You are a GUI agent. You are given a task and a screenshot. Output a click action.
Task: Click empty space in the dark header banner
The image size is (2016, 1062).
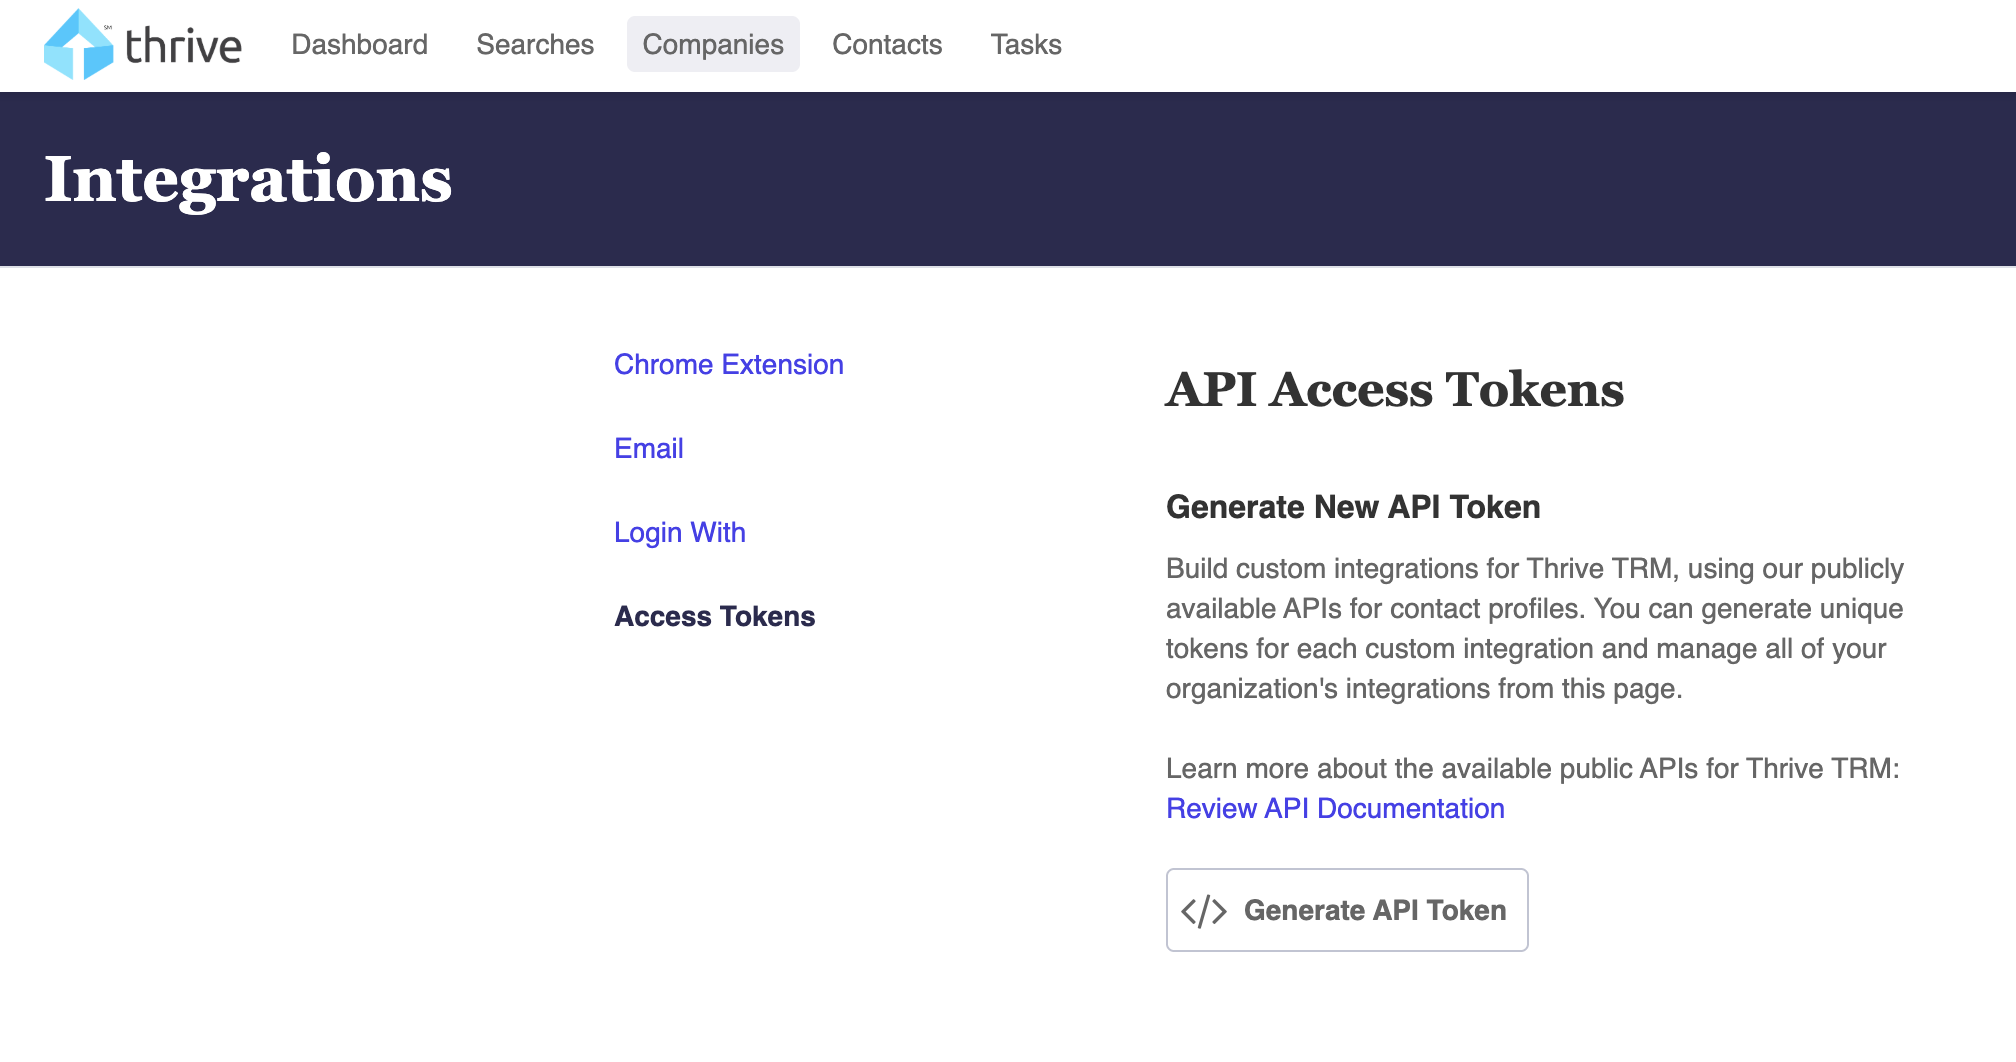coord(1200,180)
